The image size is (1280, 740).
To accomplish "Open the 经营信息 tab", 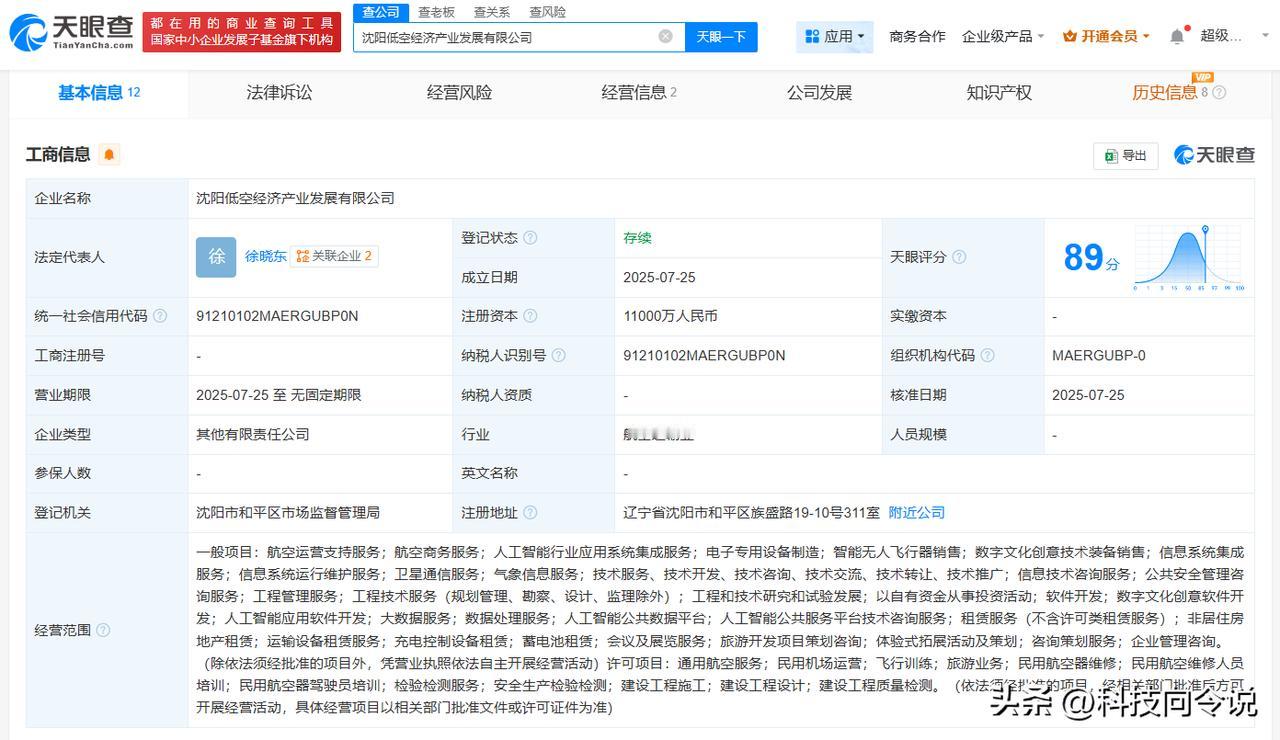I will pyautogui.click(x=639, y=93).
